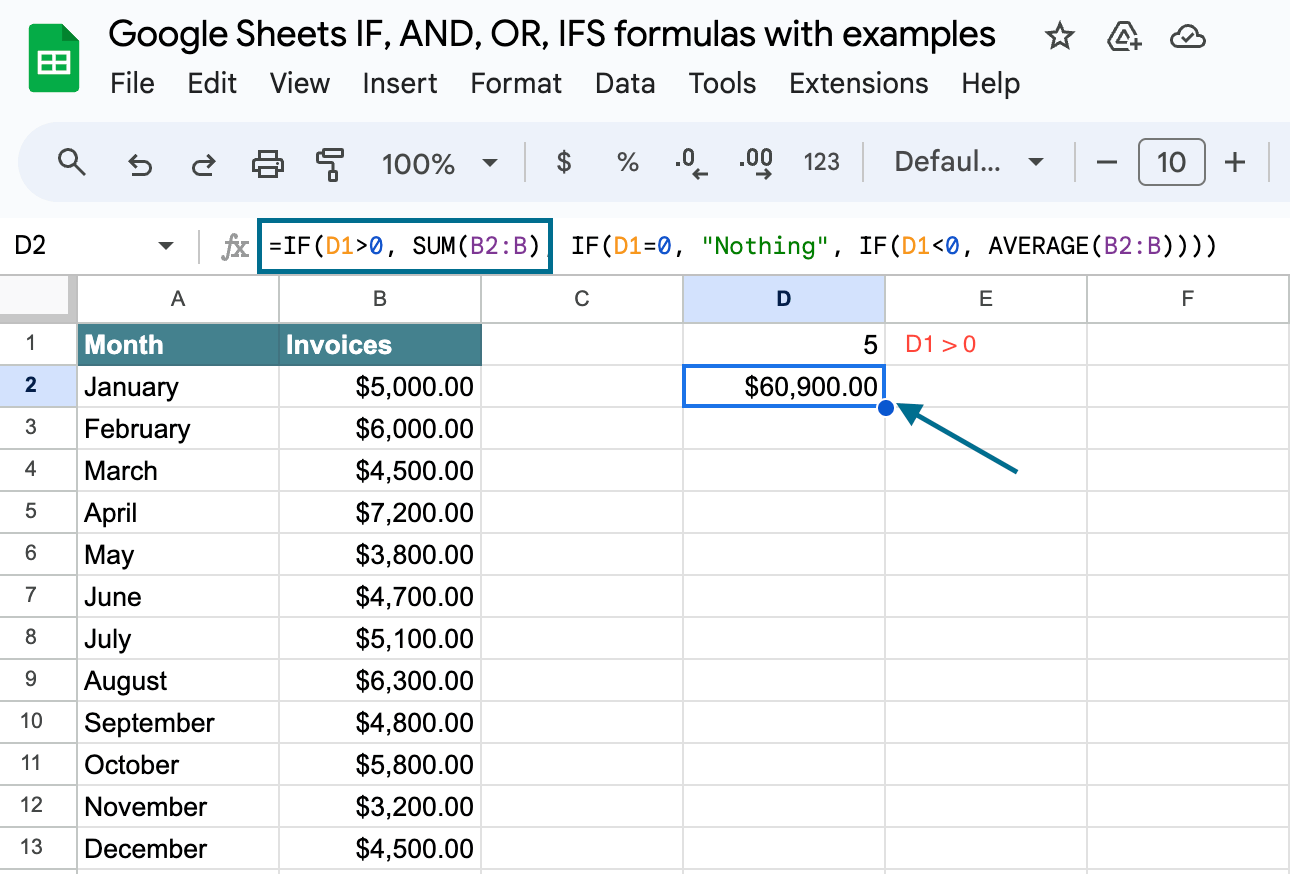The image size is (1290, 874).
Task: Select cell D2 showing $60,900.00
Action: click(784, 386)
